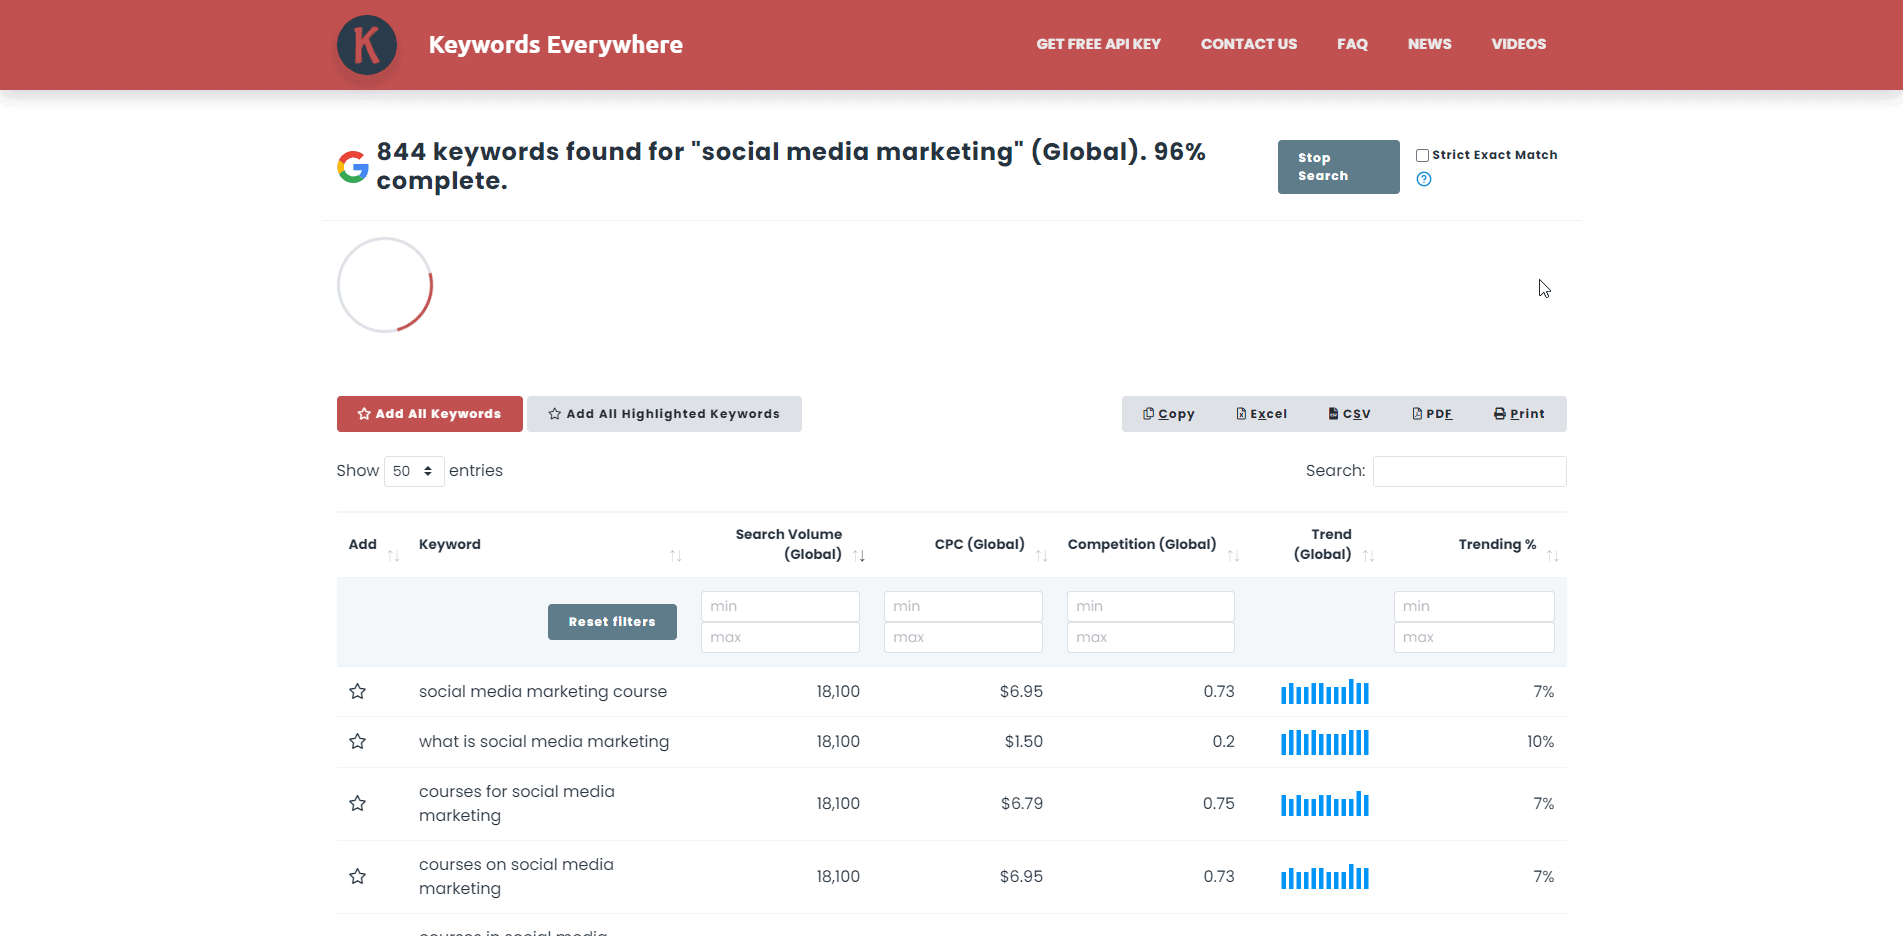Star the 'what is social media marketing' keyword
Screen dimensions: 1903x936
tap(357, 742)
